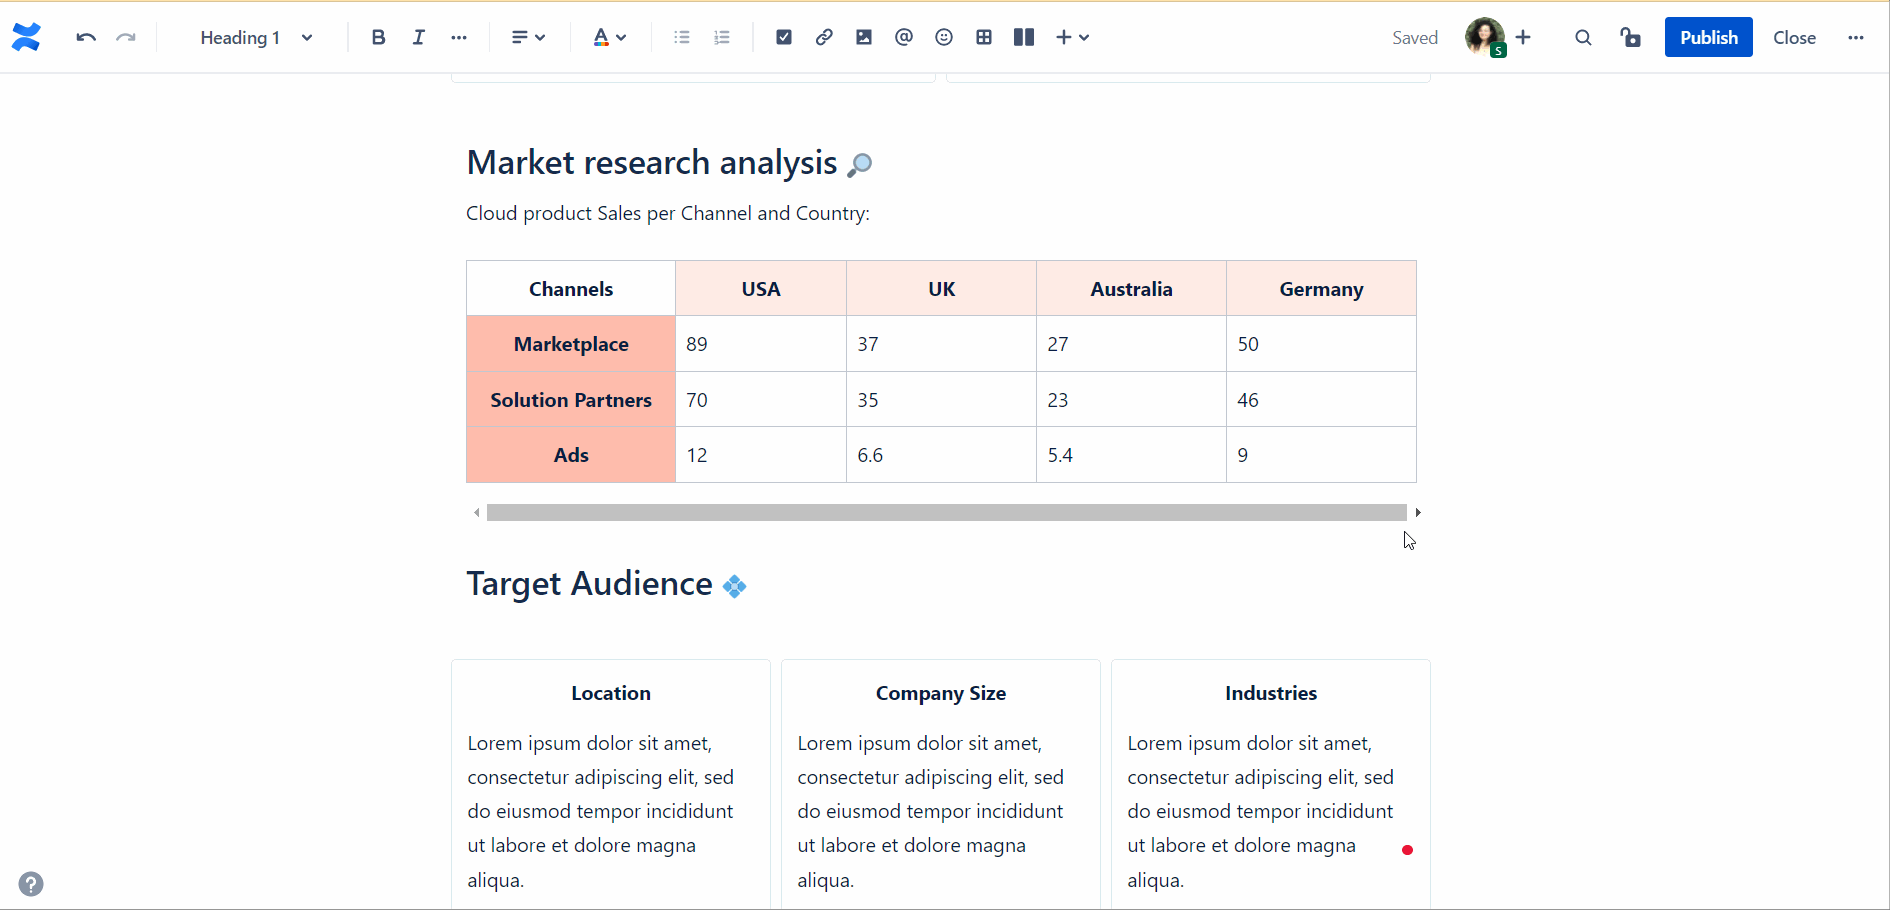Toggle italic formatting
Screen dimensions: 1890x910
[418, 38]
